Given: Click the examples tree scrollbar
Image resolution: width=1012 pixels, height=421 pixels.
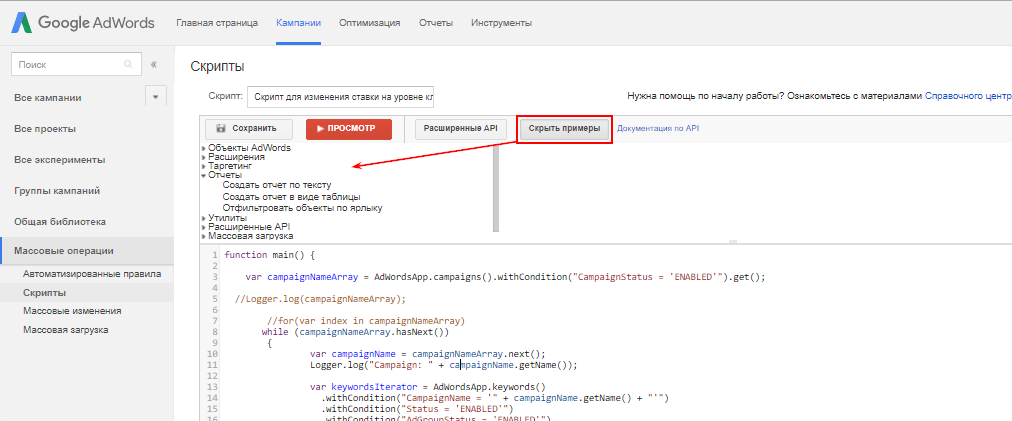Looking at the screenshot, I should (496, 188).
